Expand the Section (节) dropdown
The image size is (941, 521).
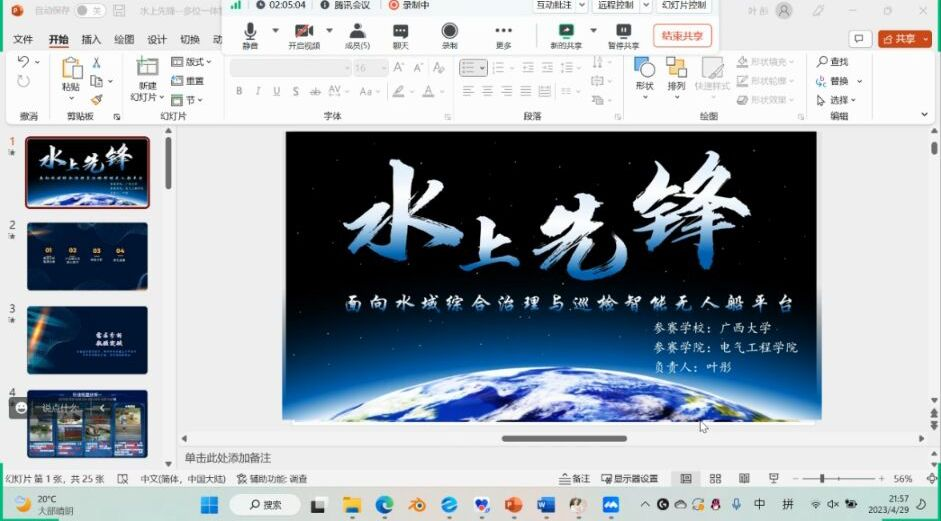coord(186,100)
